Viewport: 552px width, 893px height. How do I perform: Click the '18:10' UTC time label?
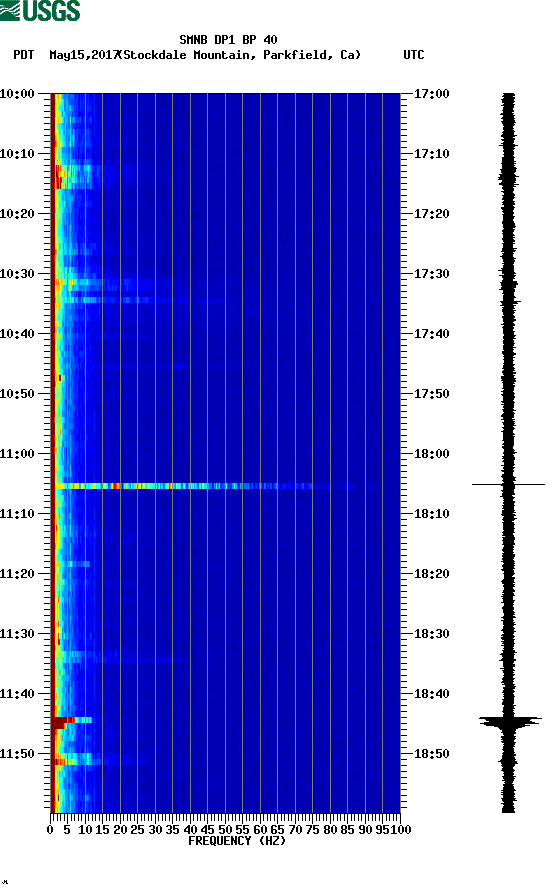coord(431,514)
